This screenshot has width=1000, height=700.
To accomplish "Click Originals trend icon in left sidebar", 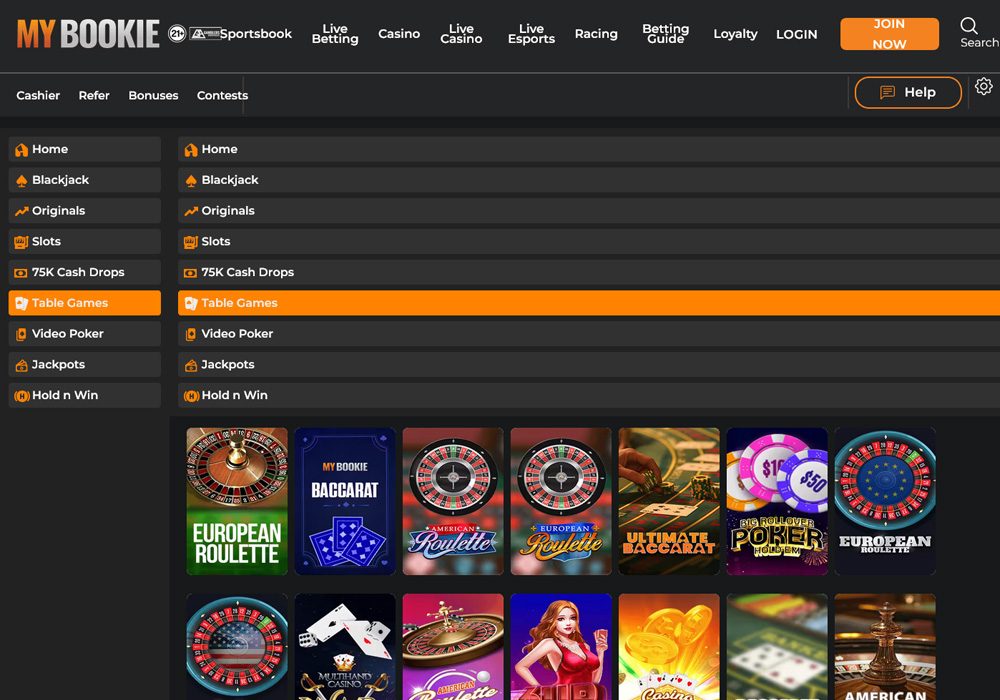I will coord(22,212).
